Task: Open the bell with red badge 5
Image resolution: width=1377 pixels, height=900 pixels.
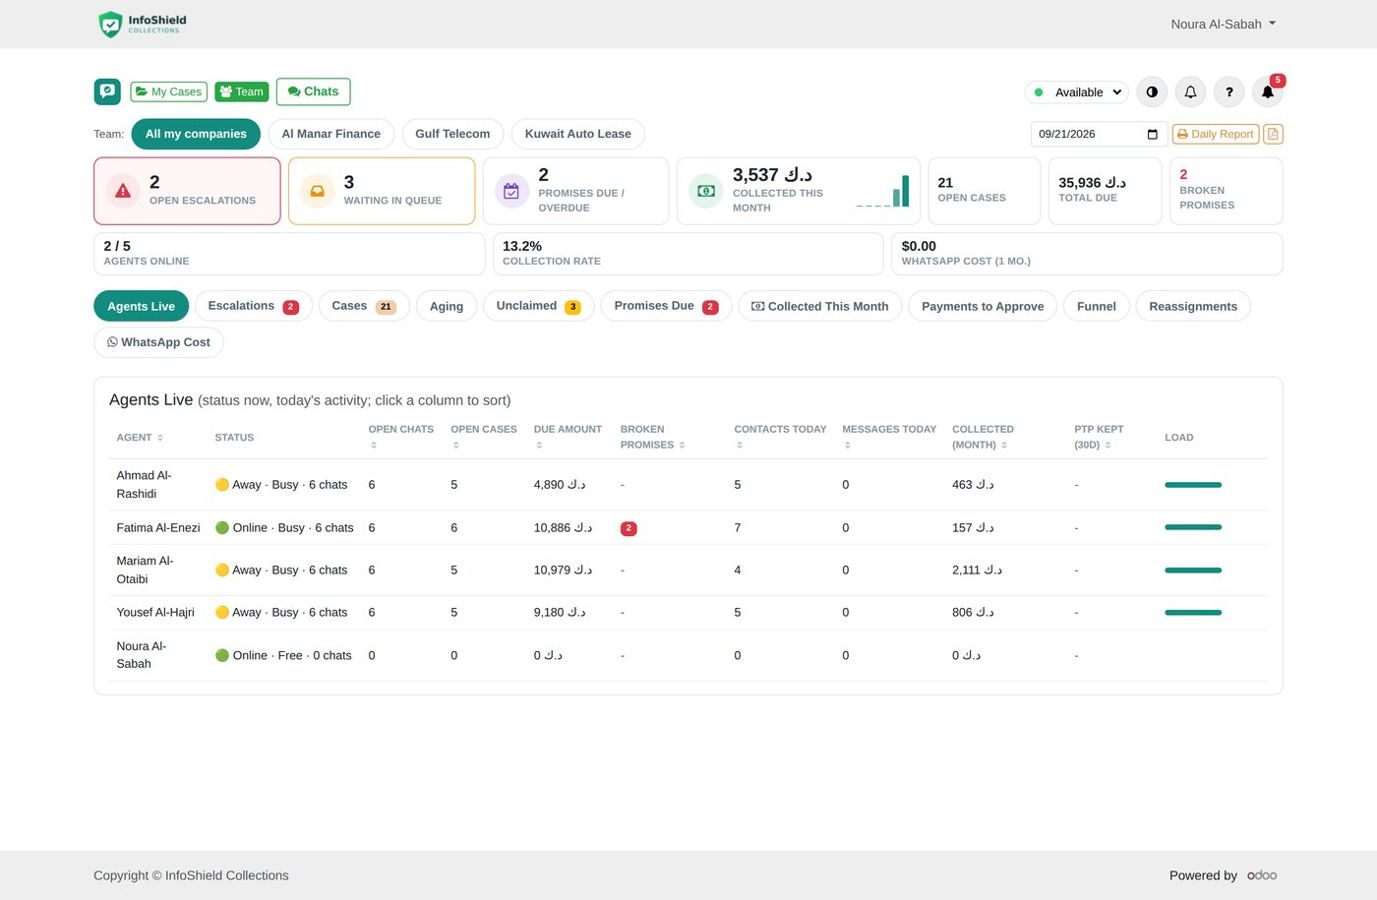Action: (1267, 92)
